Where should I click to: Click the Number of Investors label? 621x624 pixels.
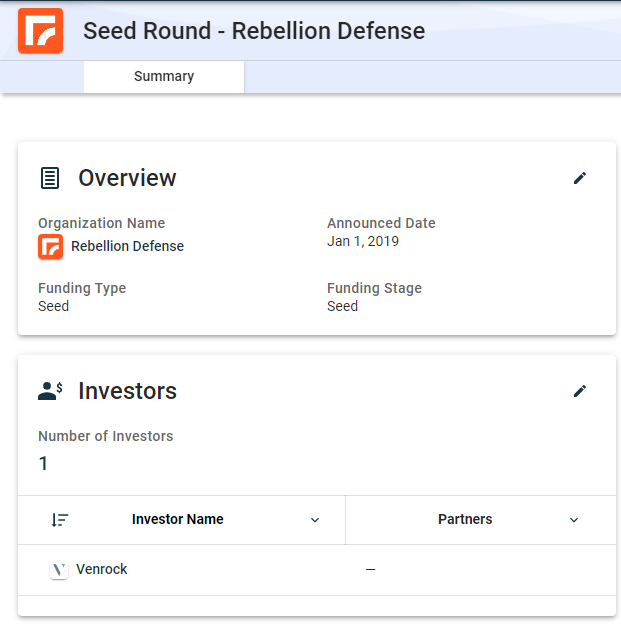(105, 436)
